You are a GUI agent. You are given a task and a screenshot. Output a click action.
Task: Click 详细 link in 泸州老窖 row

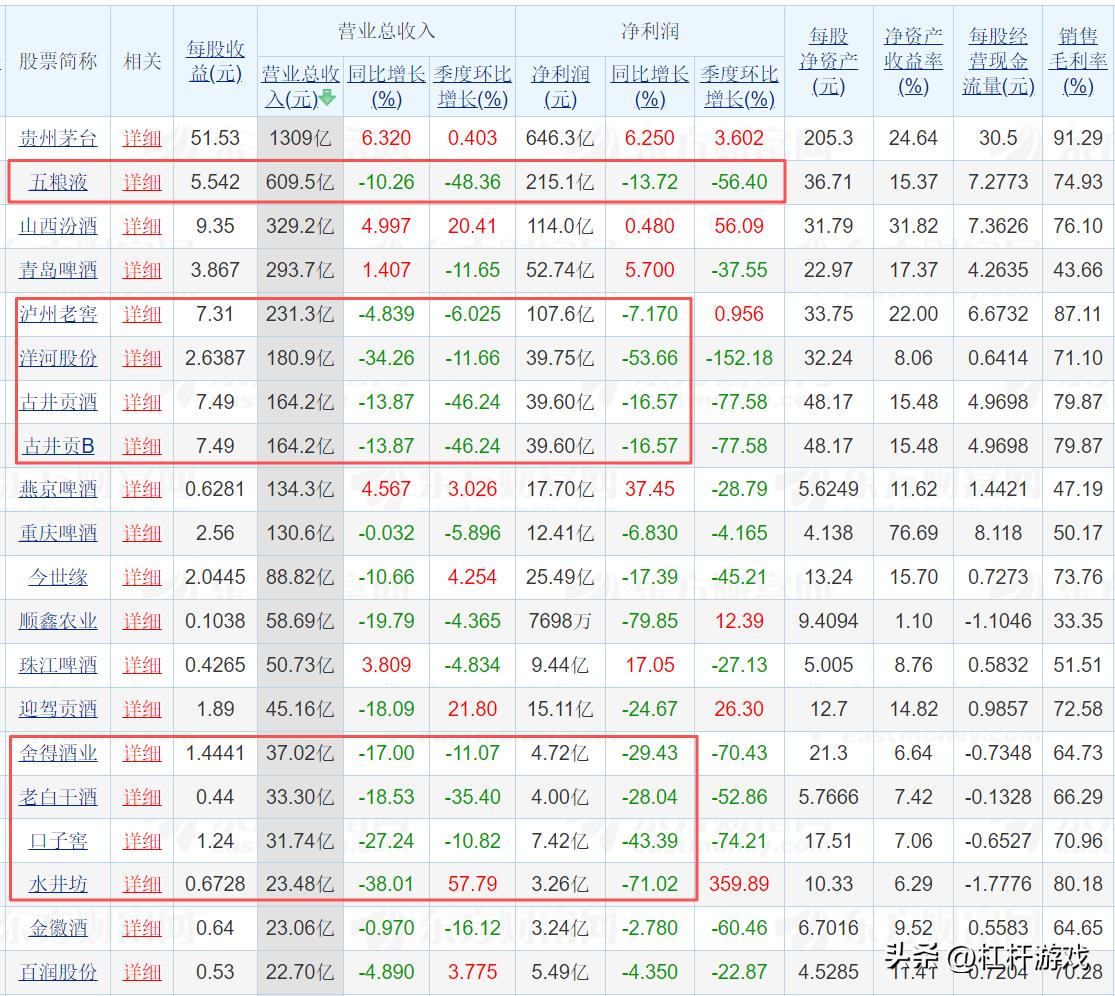(x=142, y=314)
